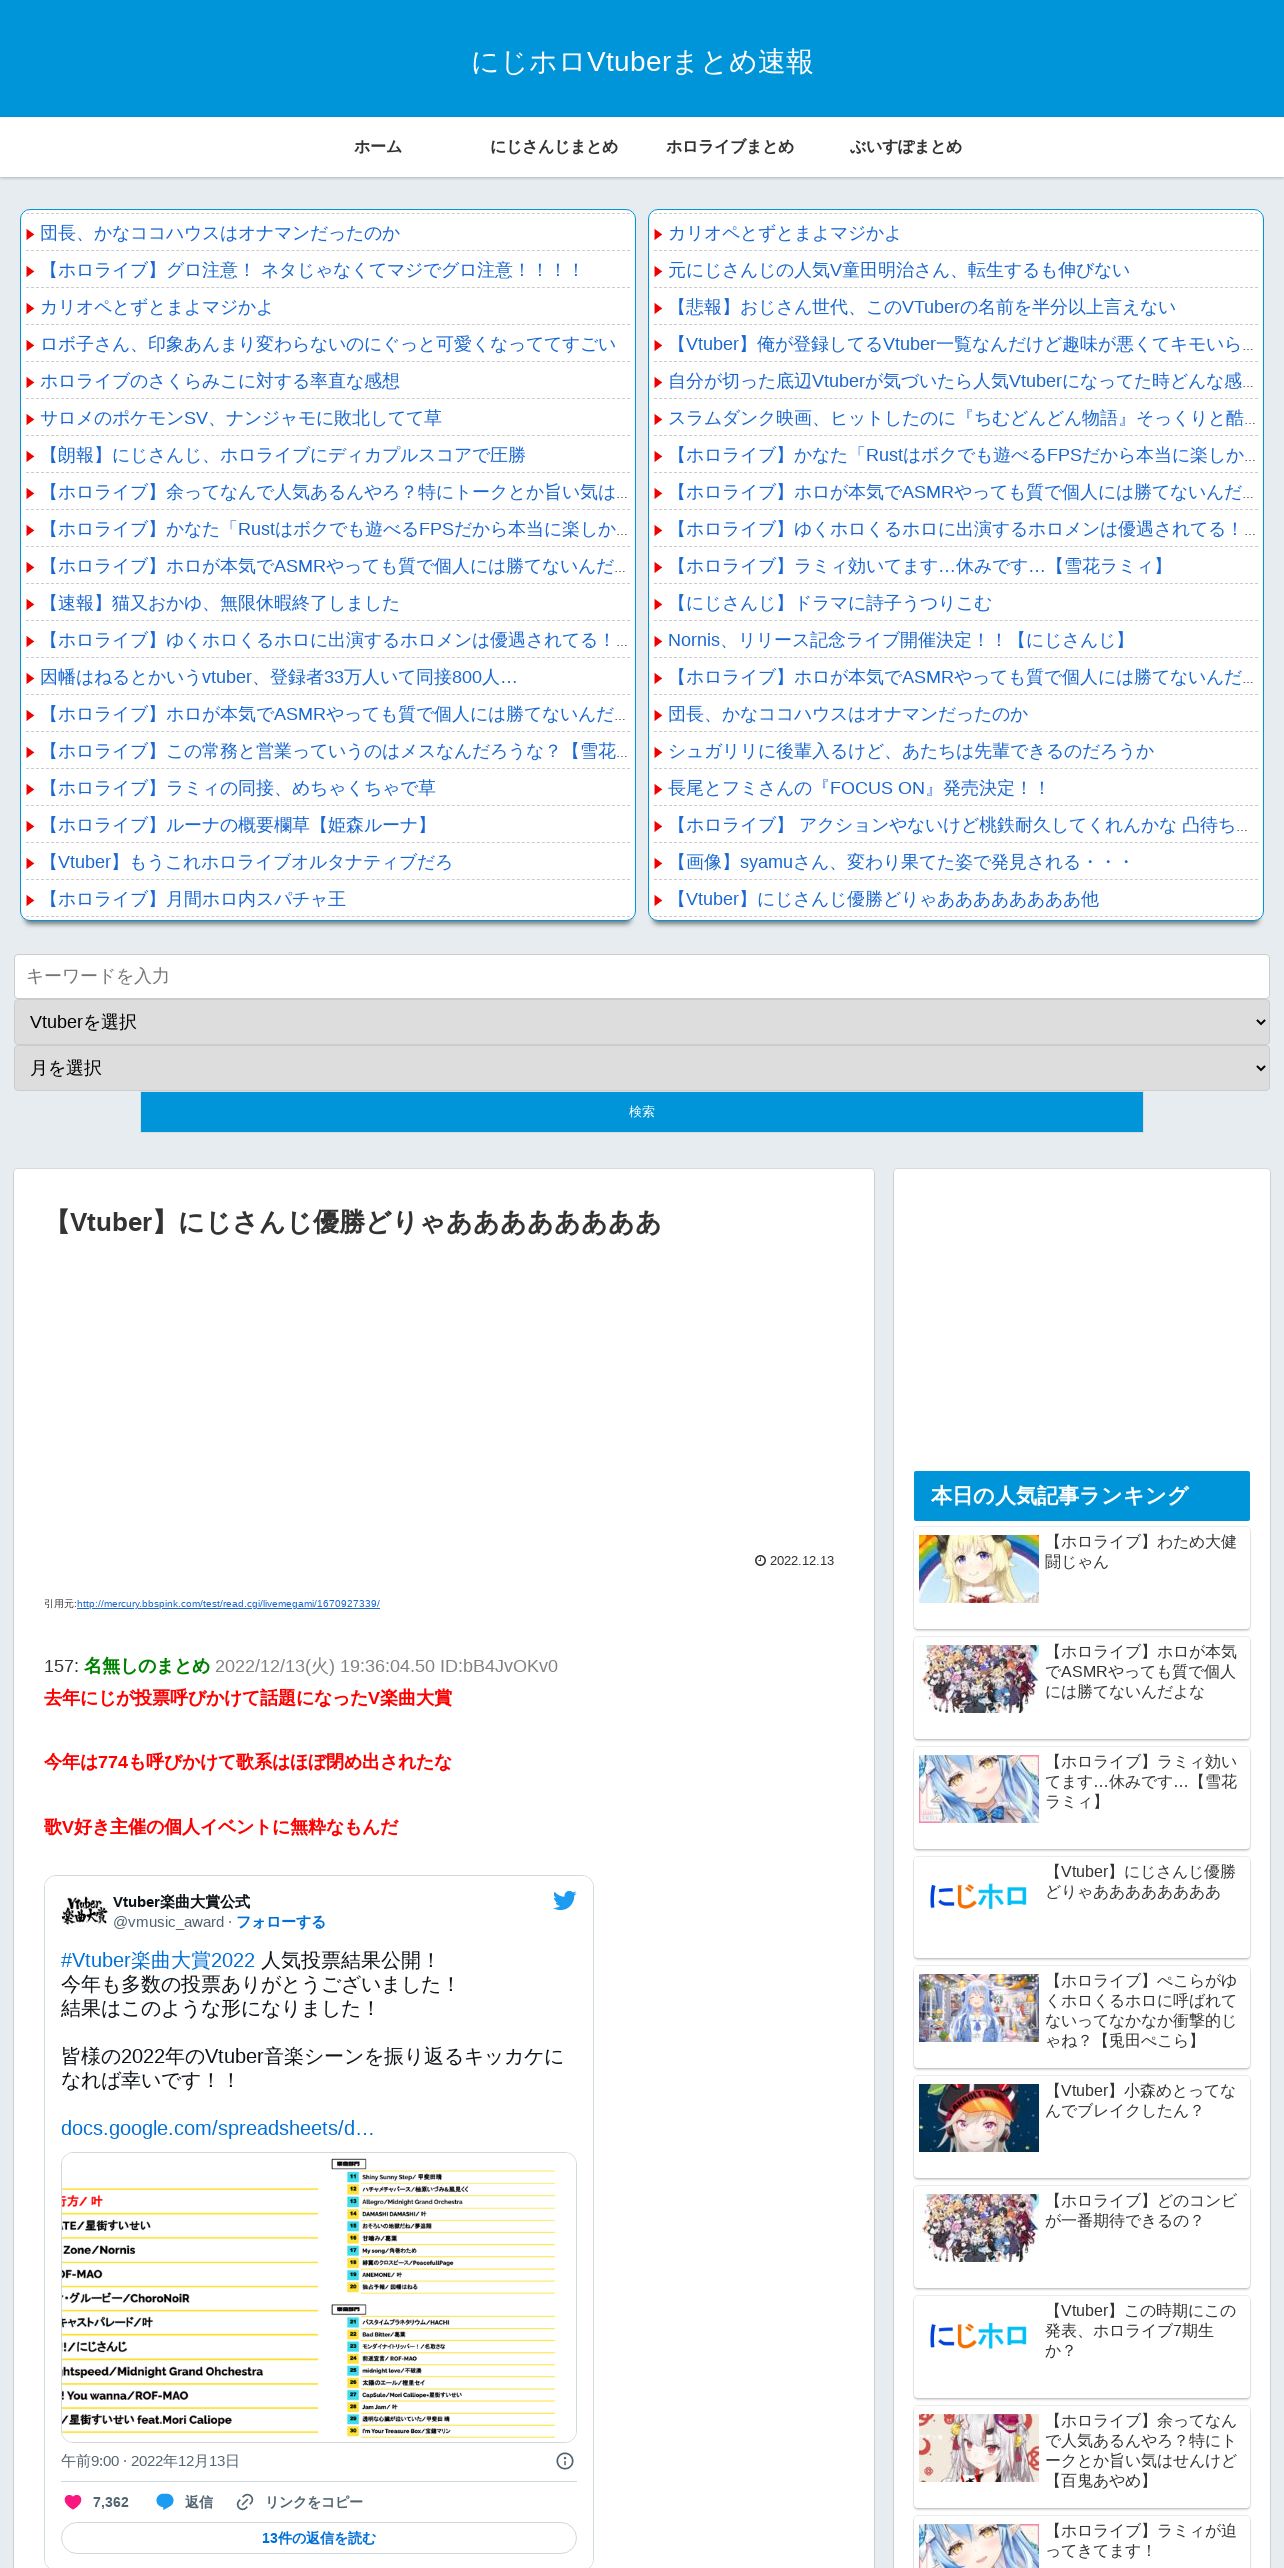Click the 検索 search button
The image size is (1284, 2568).
(x=642, y=1112)
